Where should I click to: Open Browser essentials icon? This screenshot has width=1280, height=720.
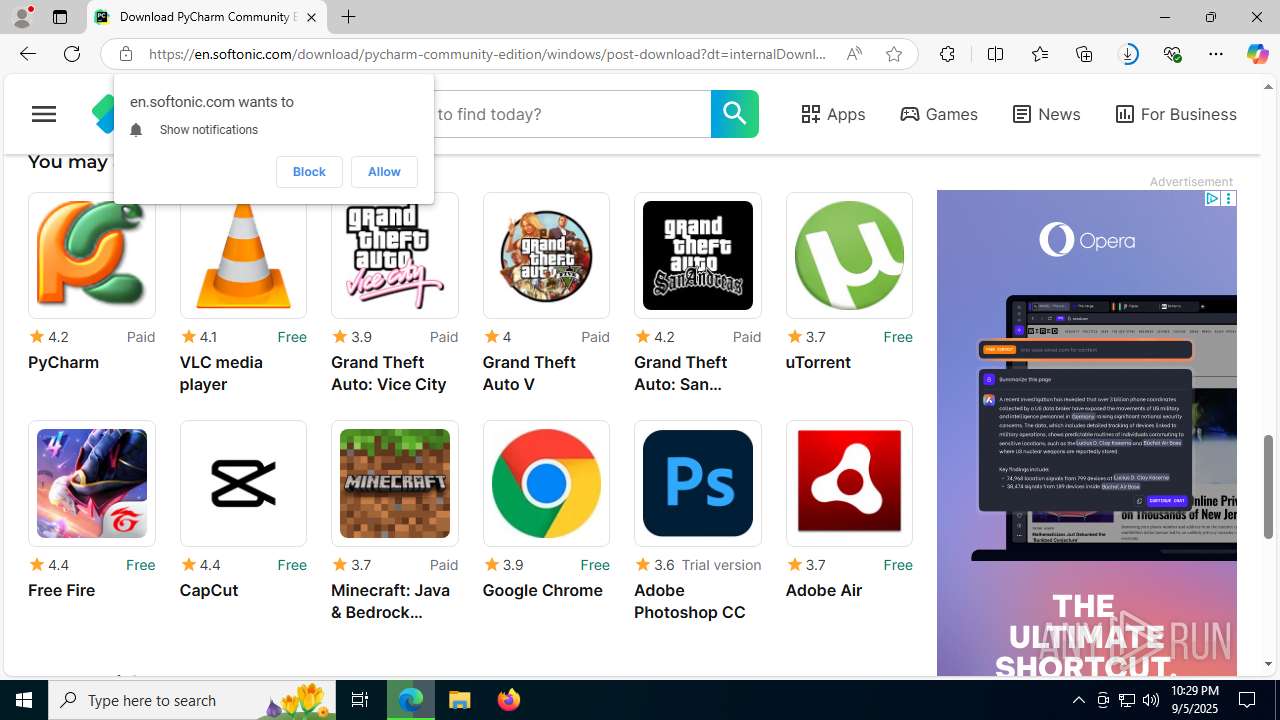click(x=1172, y=54)
